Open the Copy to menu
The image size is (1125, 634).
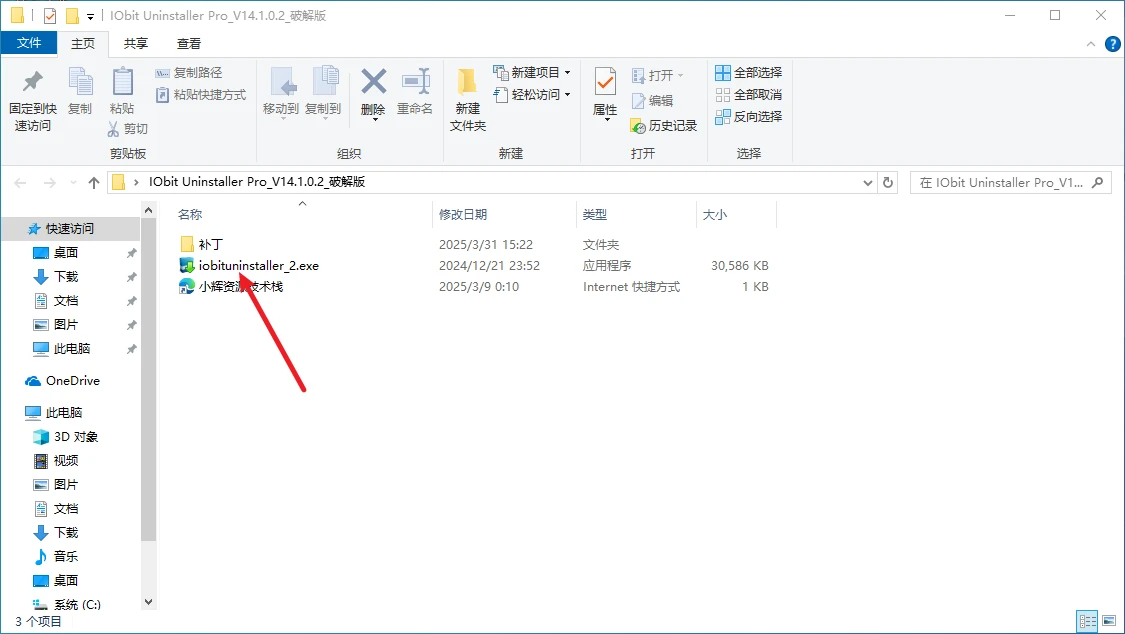coord(323,92)
